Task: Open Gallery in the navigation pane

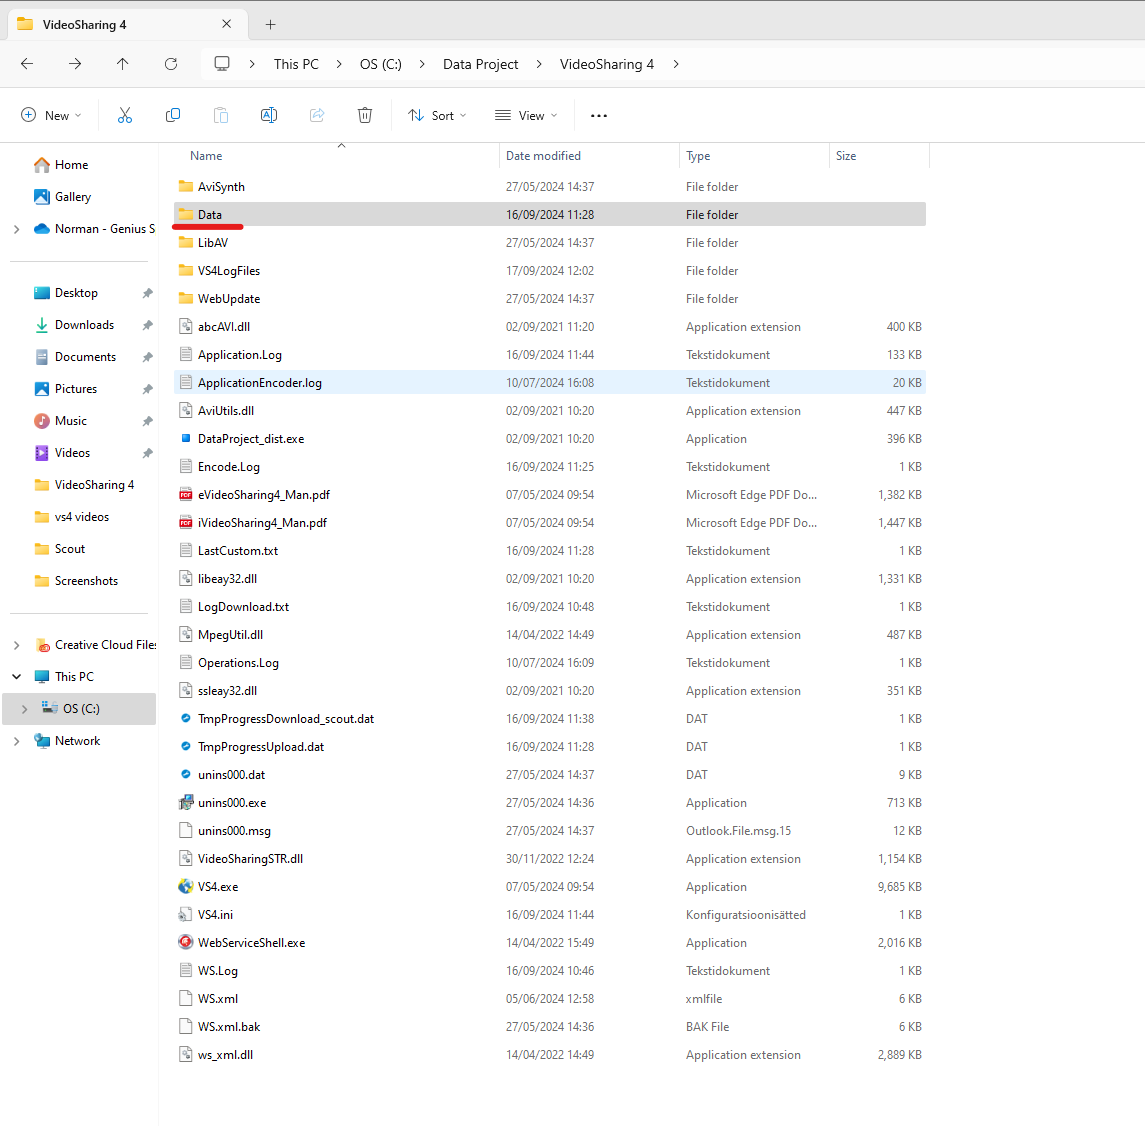Action: (72, 196)
